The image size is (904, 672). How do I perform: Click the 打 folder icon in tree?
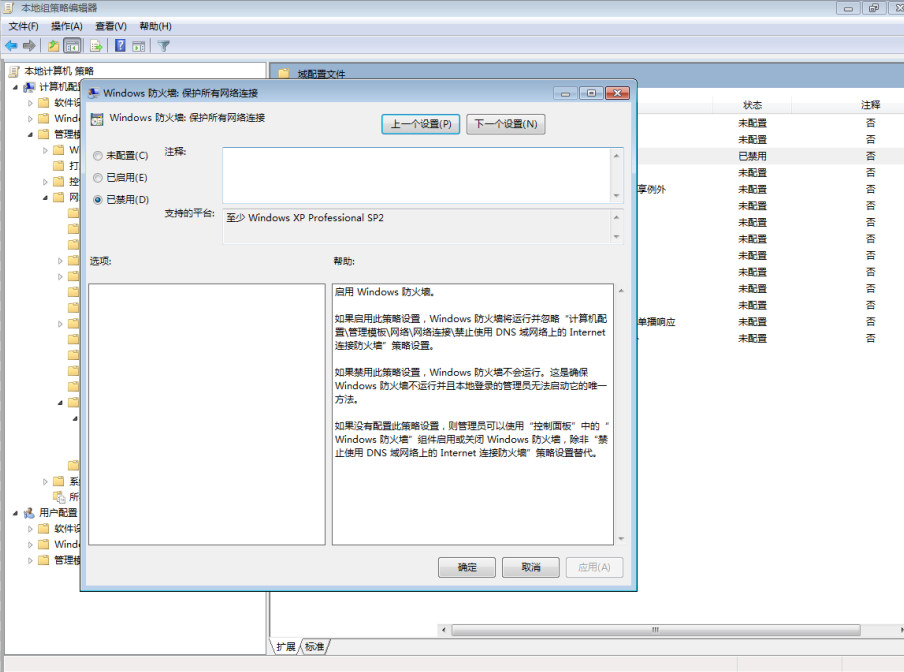[x=59, y=165]
